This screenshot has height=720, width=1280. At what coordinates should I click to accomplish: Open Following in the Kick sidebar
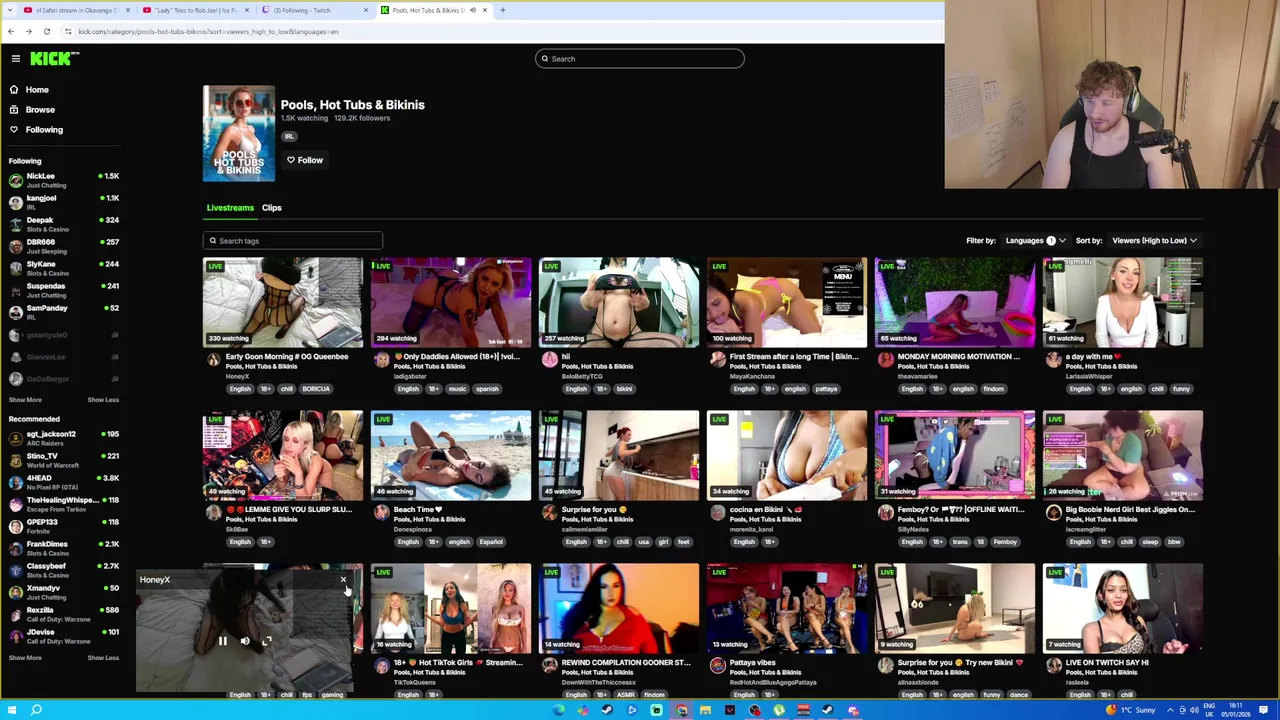[44, 130]
